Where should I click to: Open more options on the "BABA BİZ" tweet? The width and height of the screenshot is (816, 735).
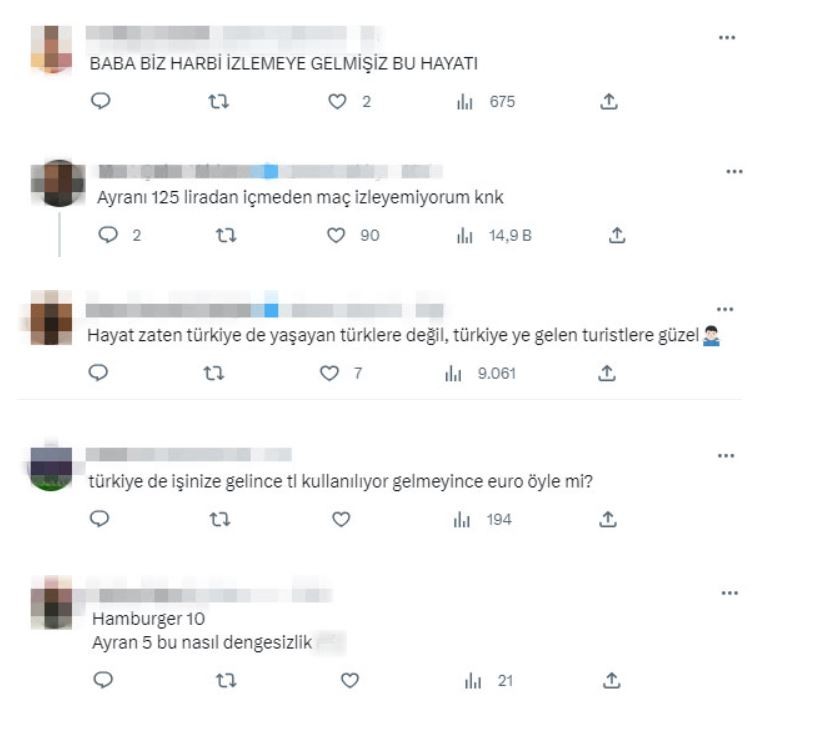coord(726,37)
